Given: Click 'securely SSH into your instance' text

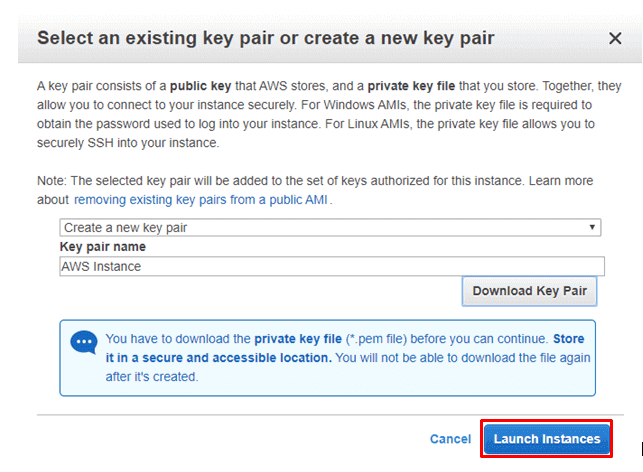Looking at the screenshot, I should (128, 143).
